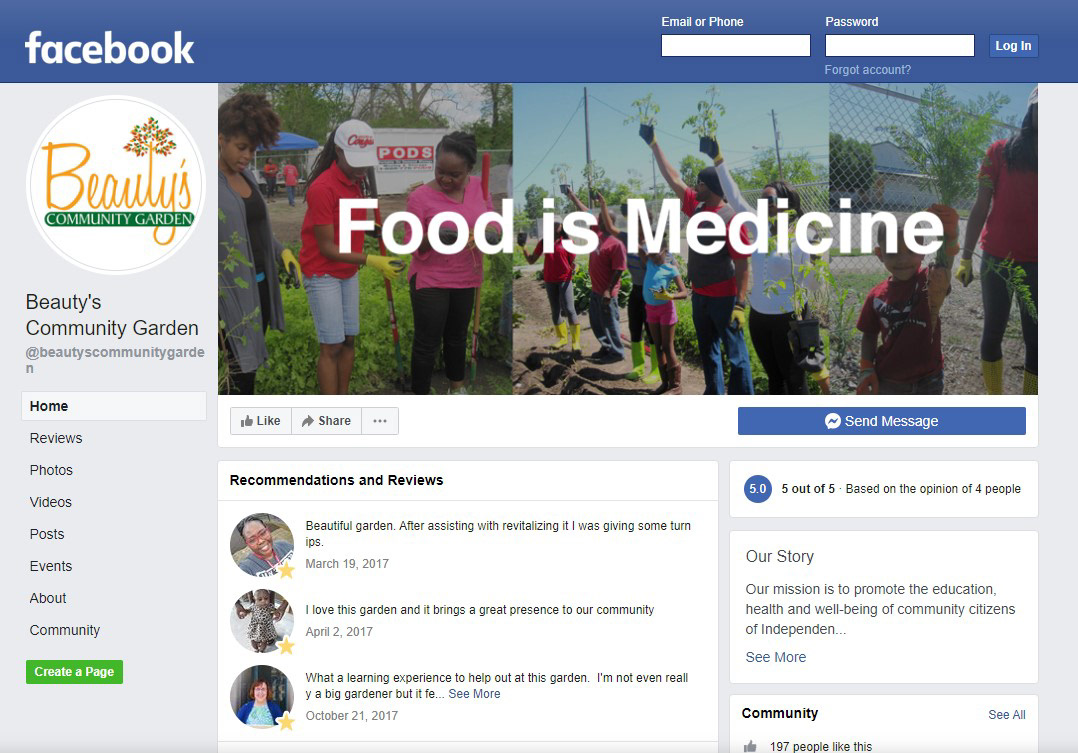Click the Facebook logo
The width and height of the screenshot is (1078, 753).
tap(109, 48)
